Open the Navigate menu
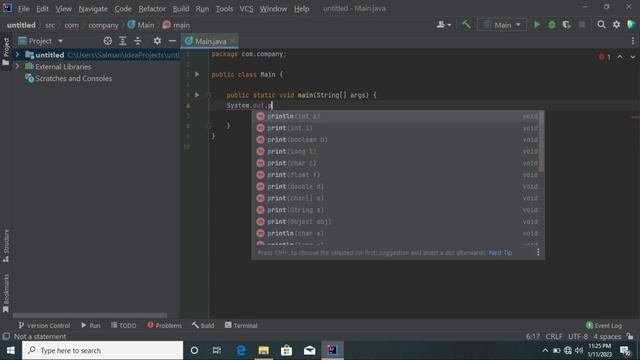The image size is (640, 360). click(x=93, y=9)
